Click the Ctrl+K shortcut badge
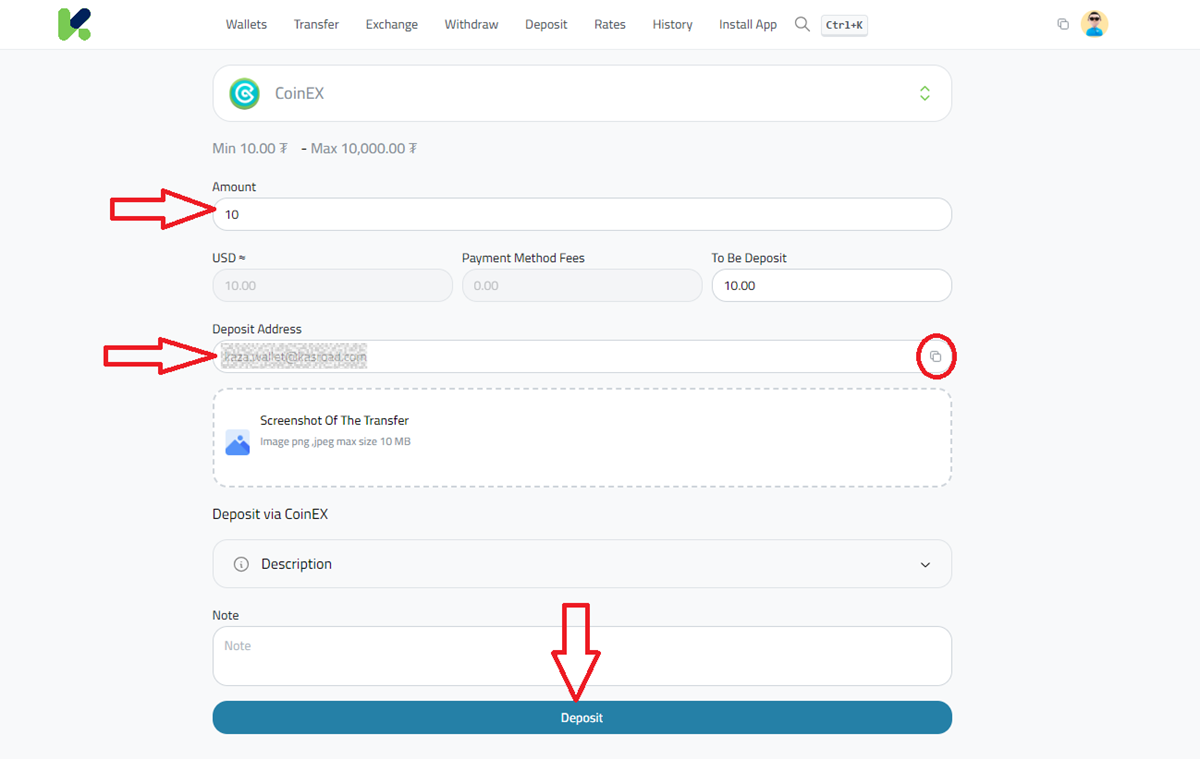Viewport: 1200px width, 759px height. (843, 25)
